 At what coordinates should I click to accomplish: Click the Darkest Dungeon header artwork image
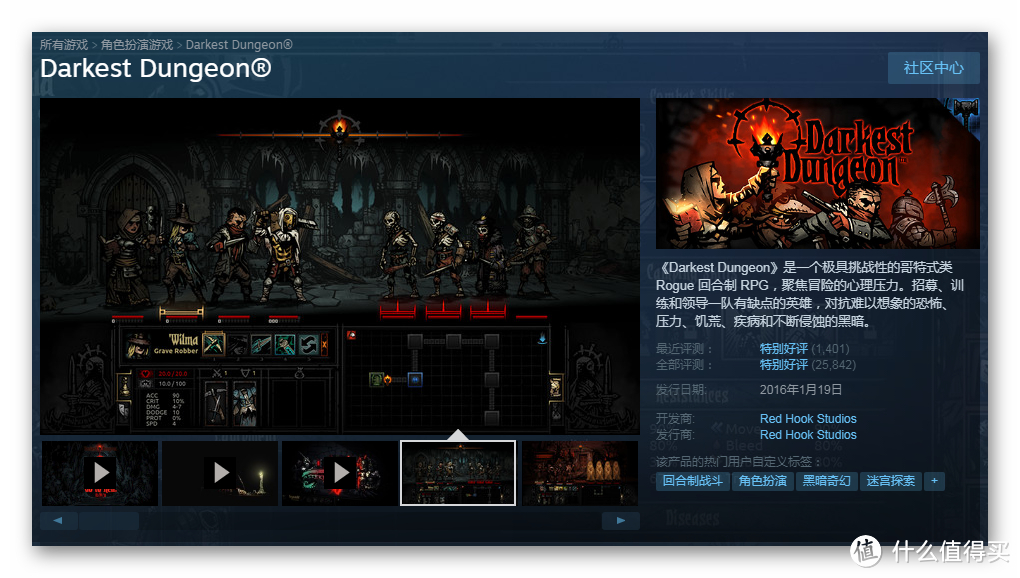pos(818,174)
